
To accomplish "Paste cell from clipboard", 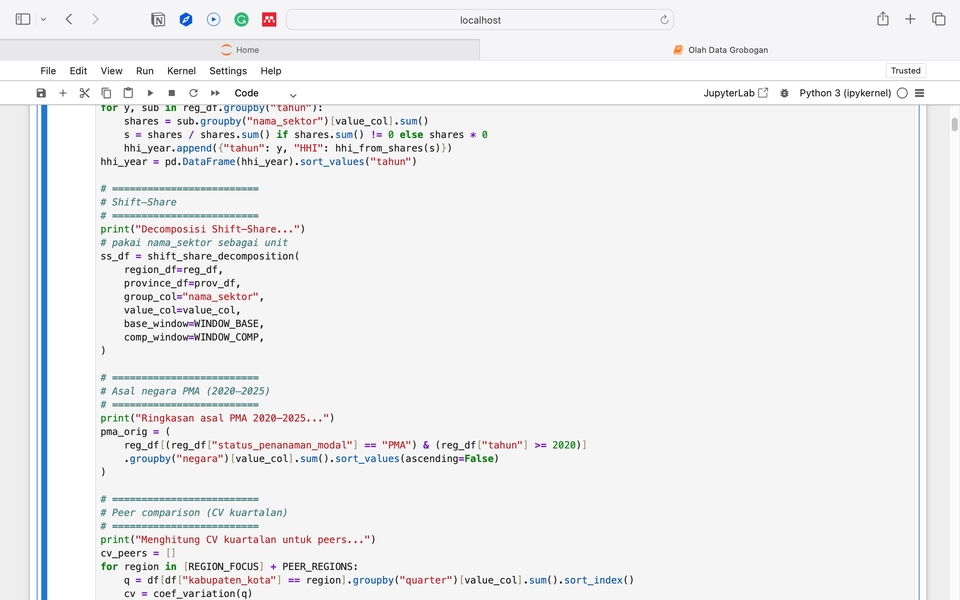I will pyautogui.click(x=128, y=93).
